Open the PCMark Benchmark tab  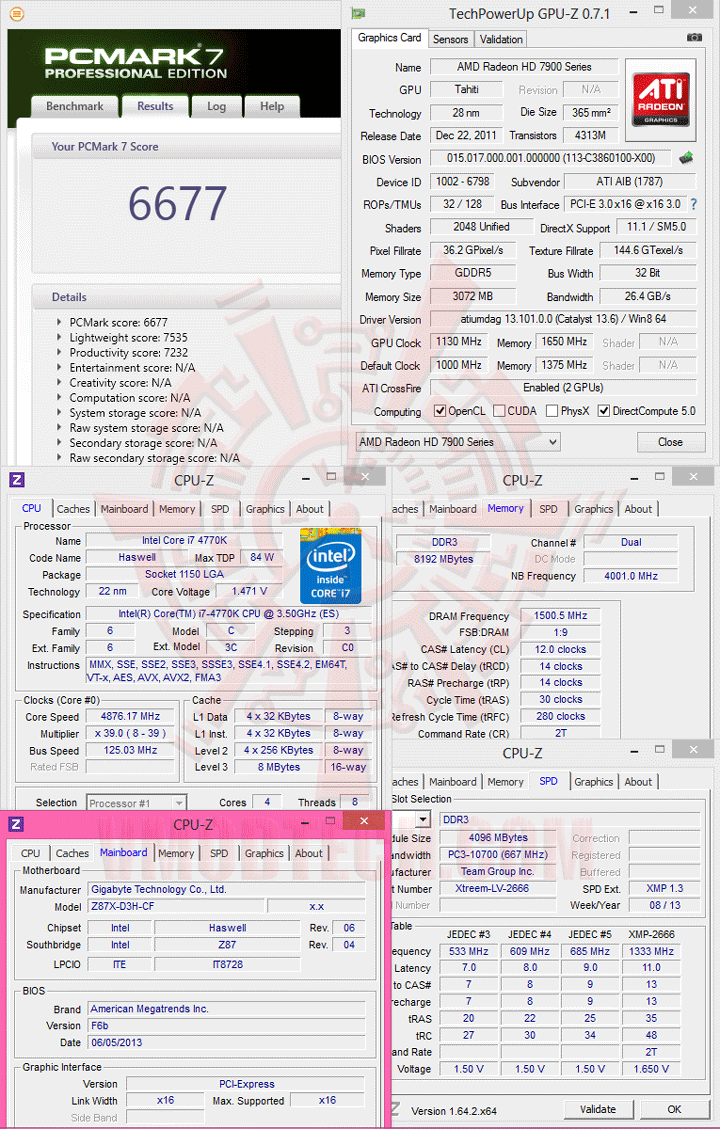pyautogui.click(x=74, y=107)
